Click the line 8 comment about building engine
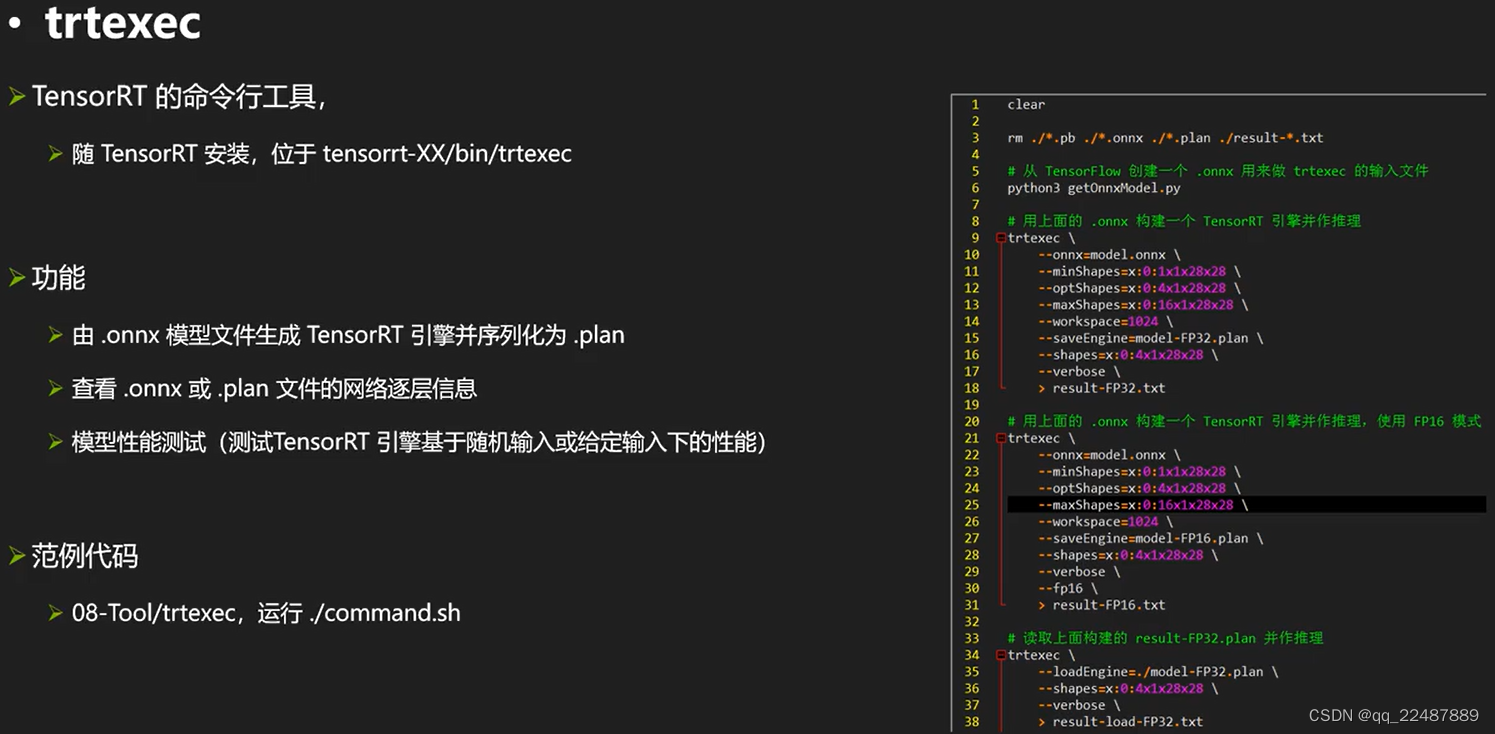 [x=1184, y=221]
